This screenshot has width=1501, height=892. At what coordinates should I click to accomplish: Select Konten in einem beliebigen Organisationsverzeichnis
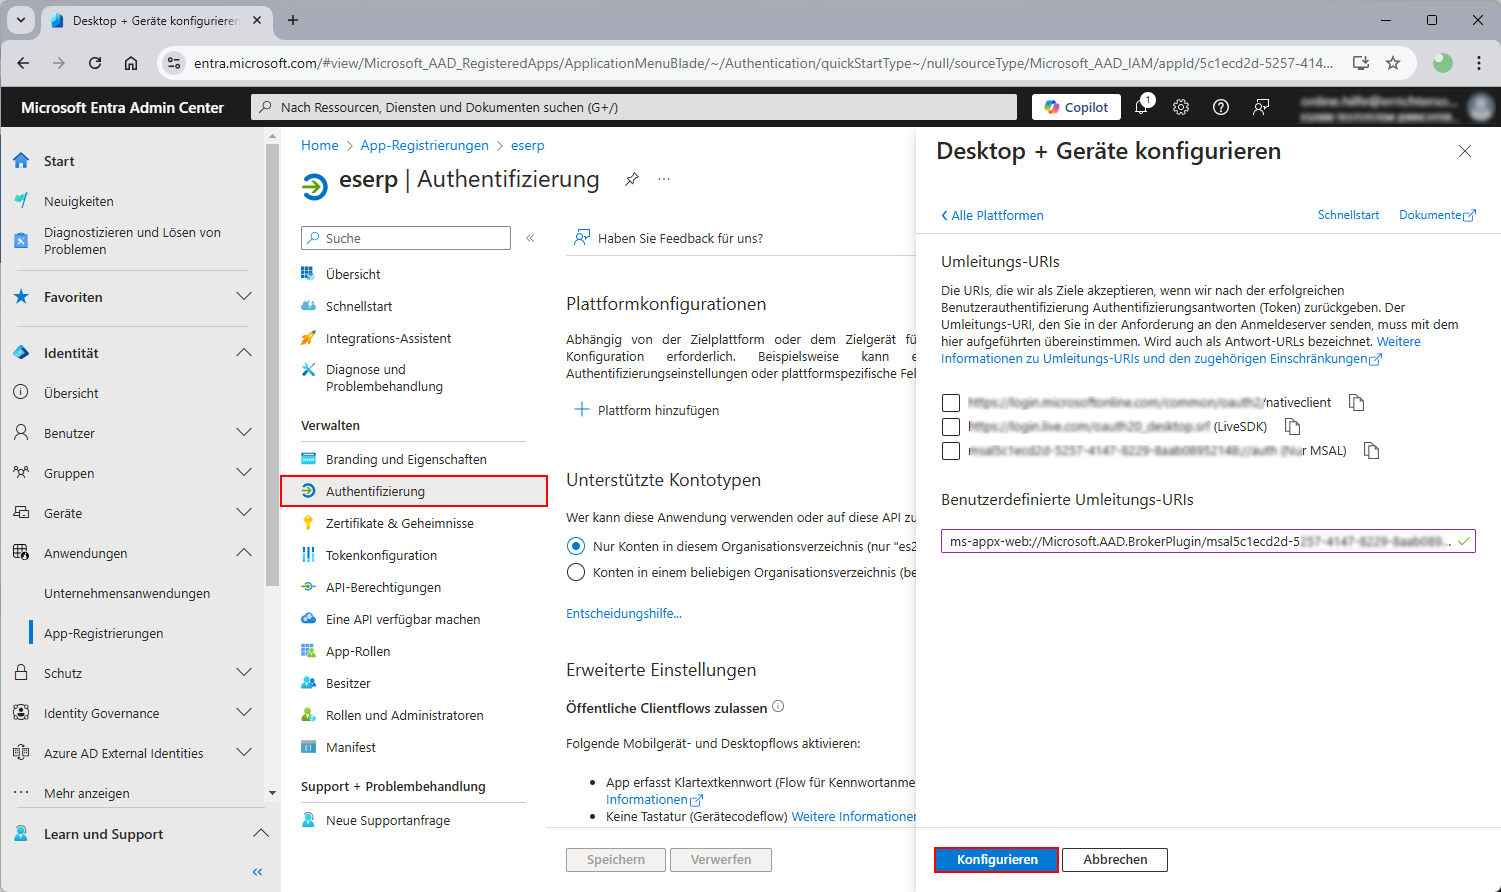tap(576, 572)
